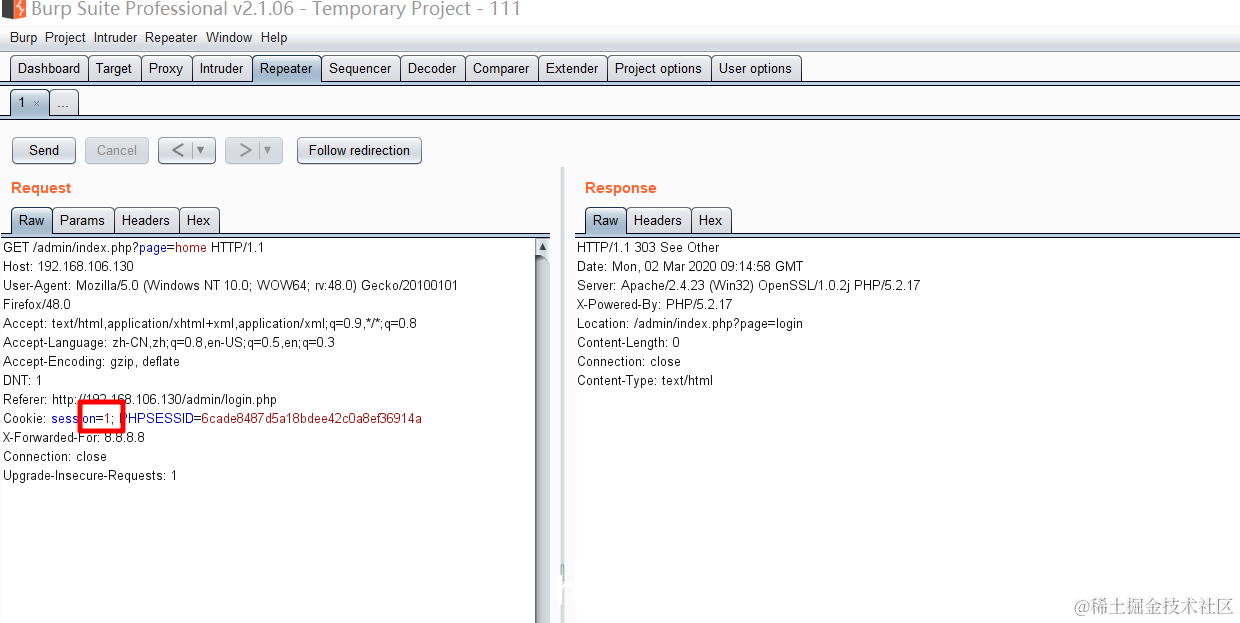The image size is (1240, 623).
Task: Go forward to next request arrow
Action: [x=245, y=150]
